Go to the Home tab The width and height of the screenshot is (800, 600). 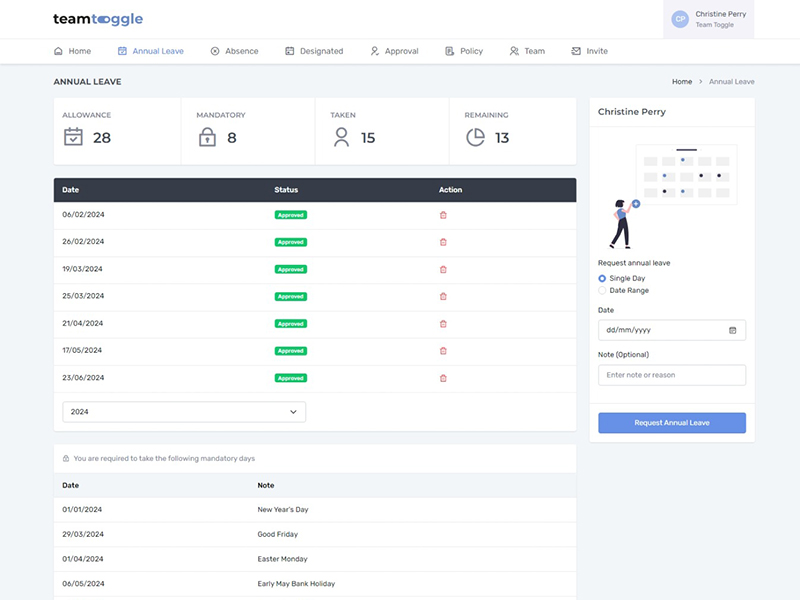72,51
